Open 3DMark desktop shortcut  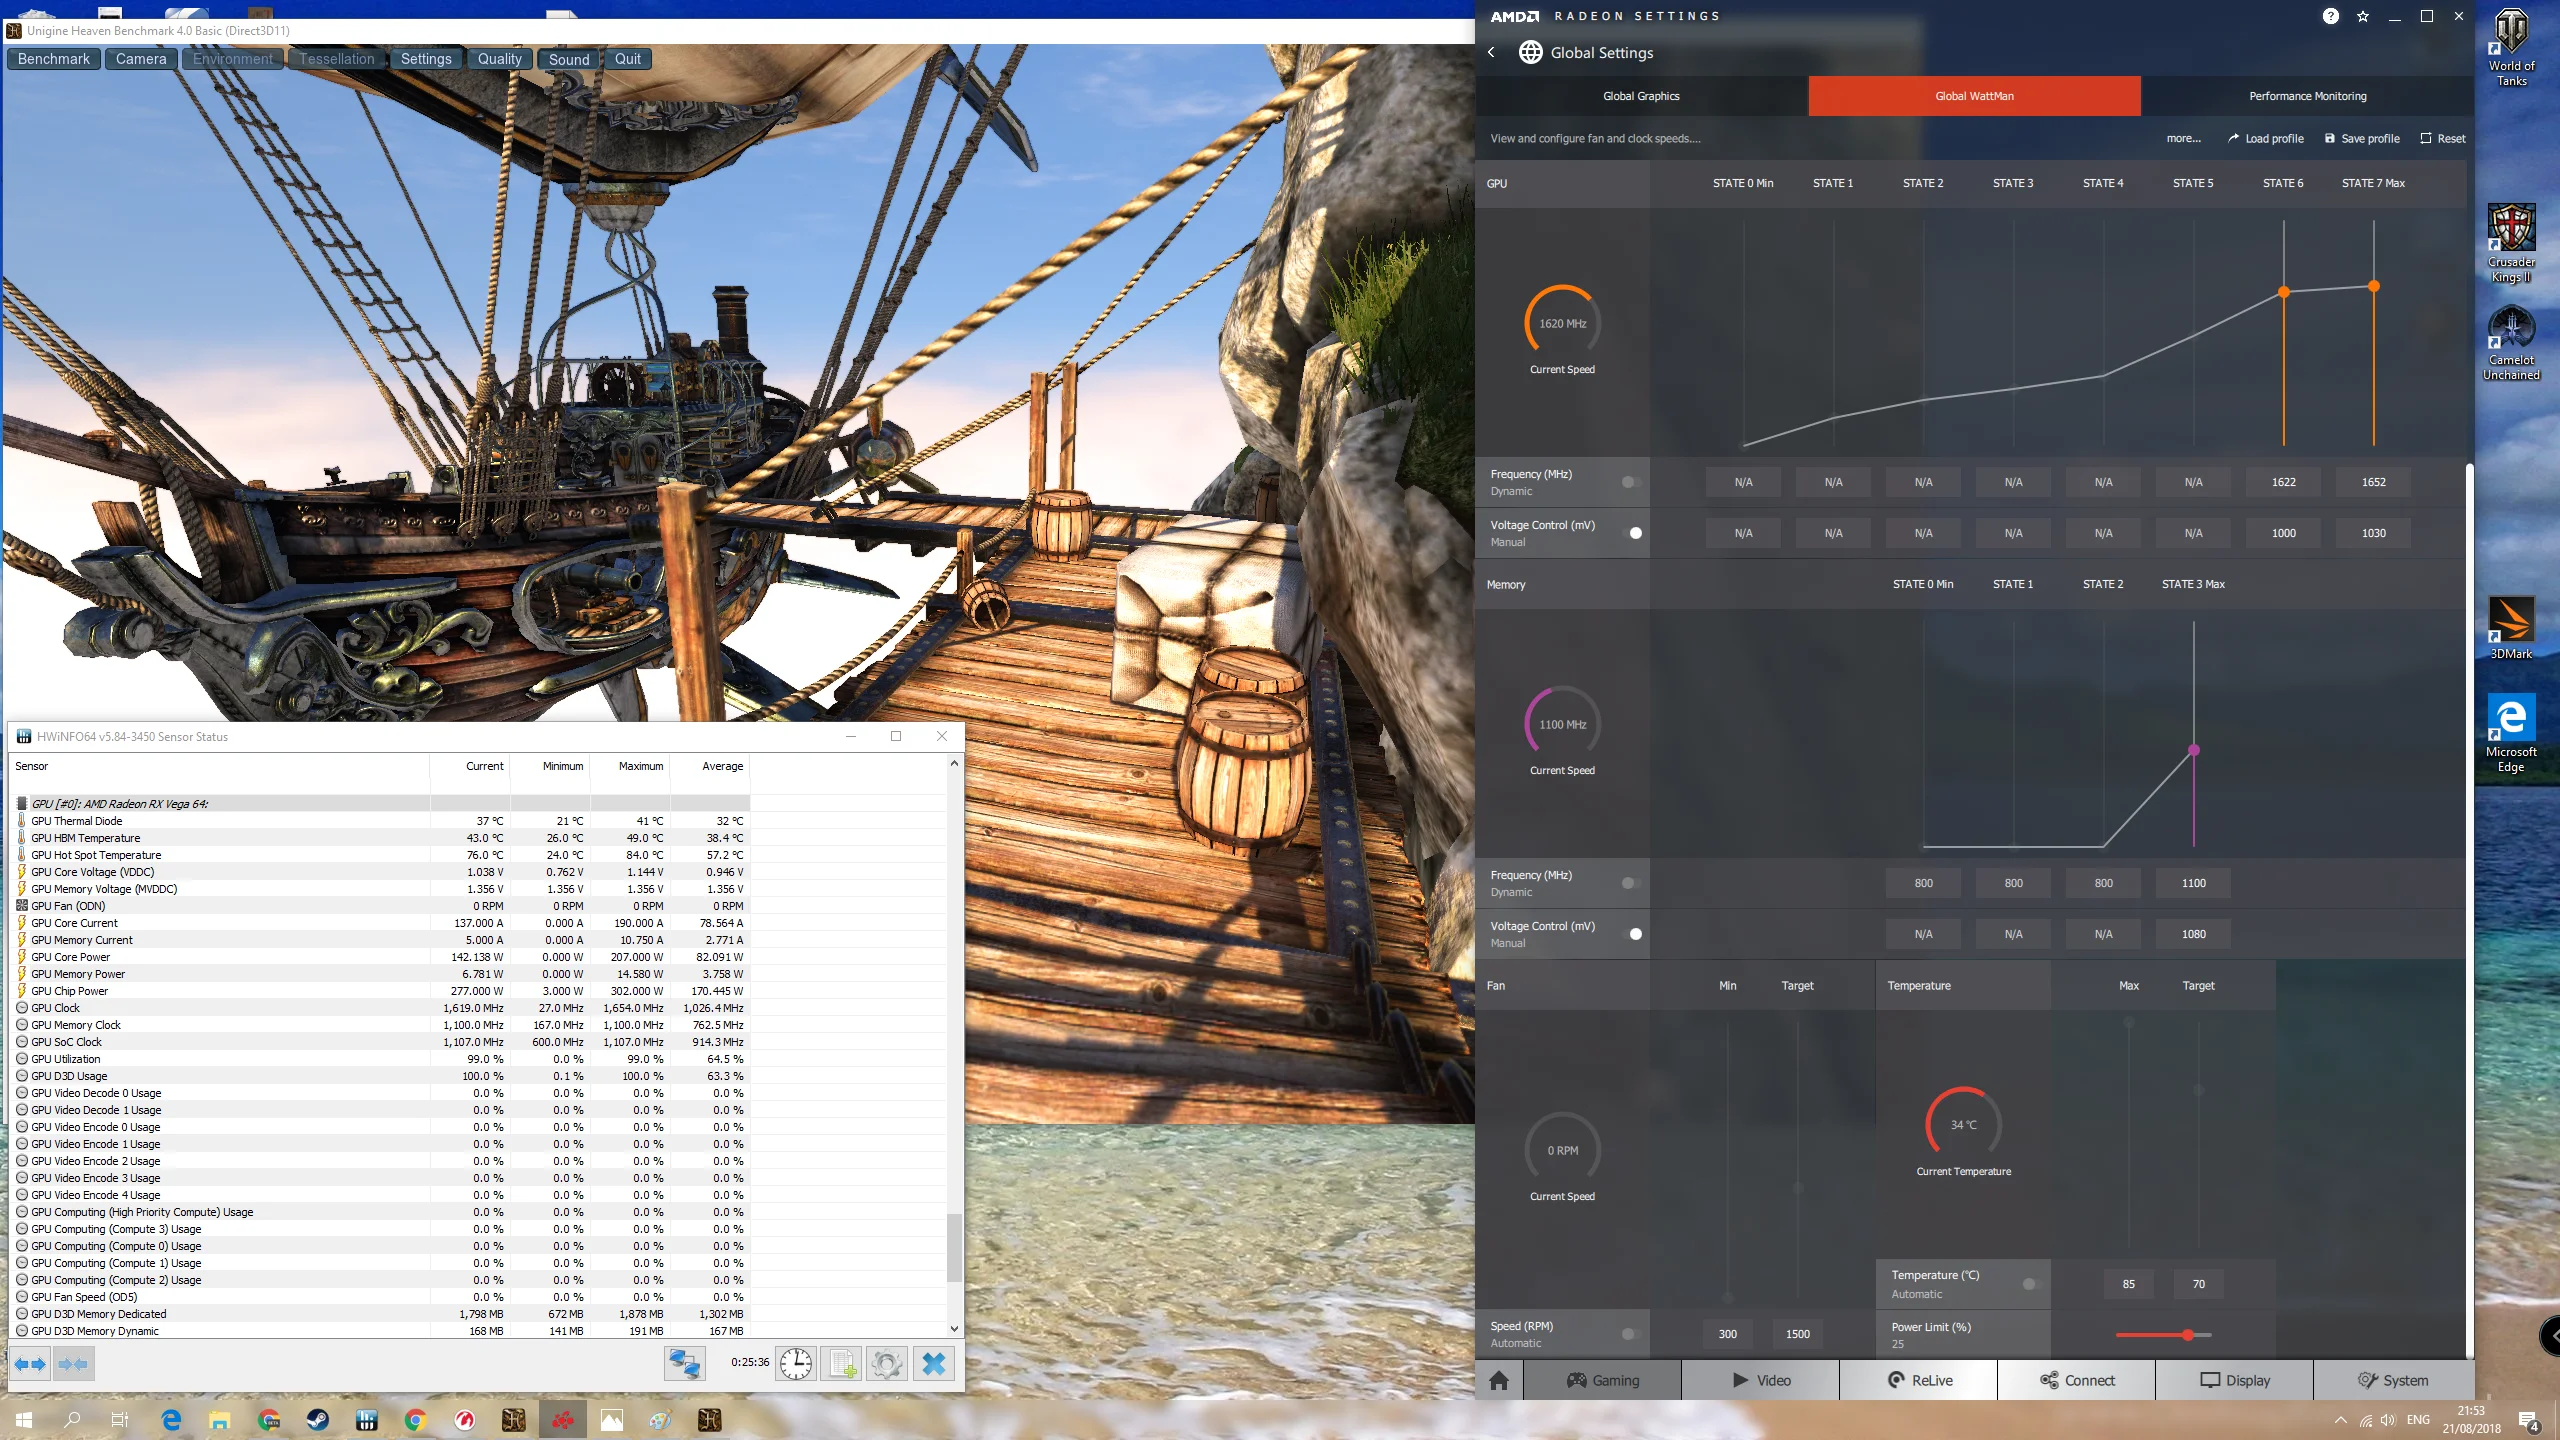tap(2511, 628)
